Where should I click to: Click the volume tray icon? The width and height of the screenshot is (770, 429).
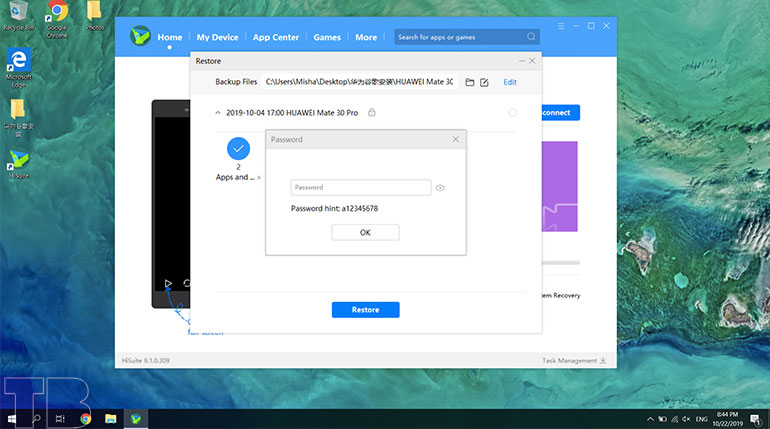click(687, 419)
